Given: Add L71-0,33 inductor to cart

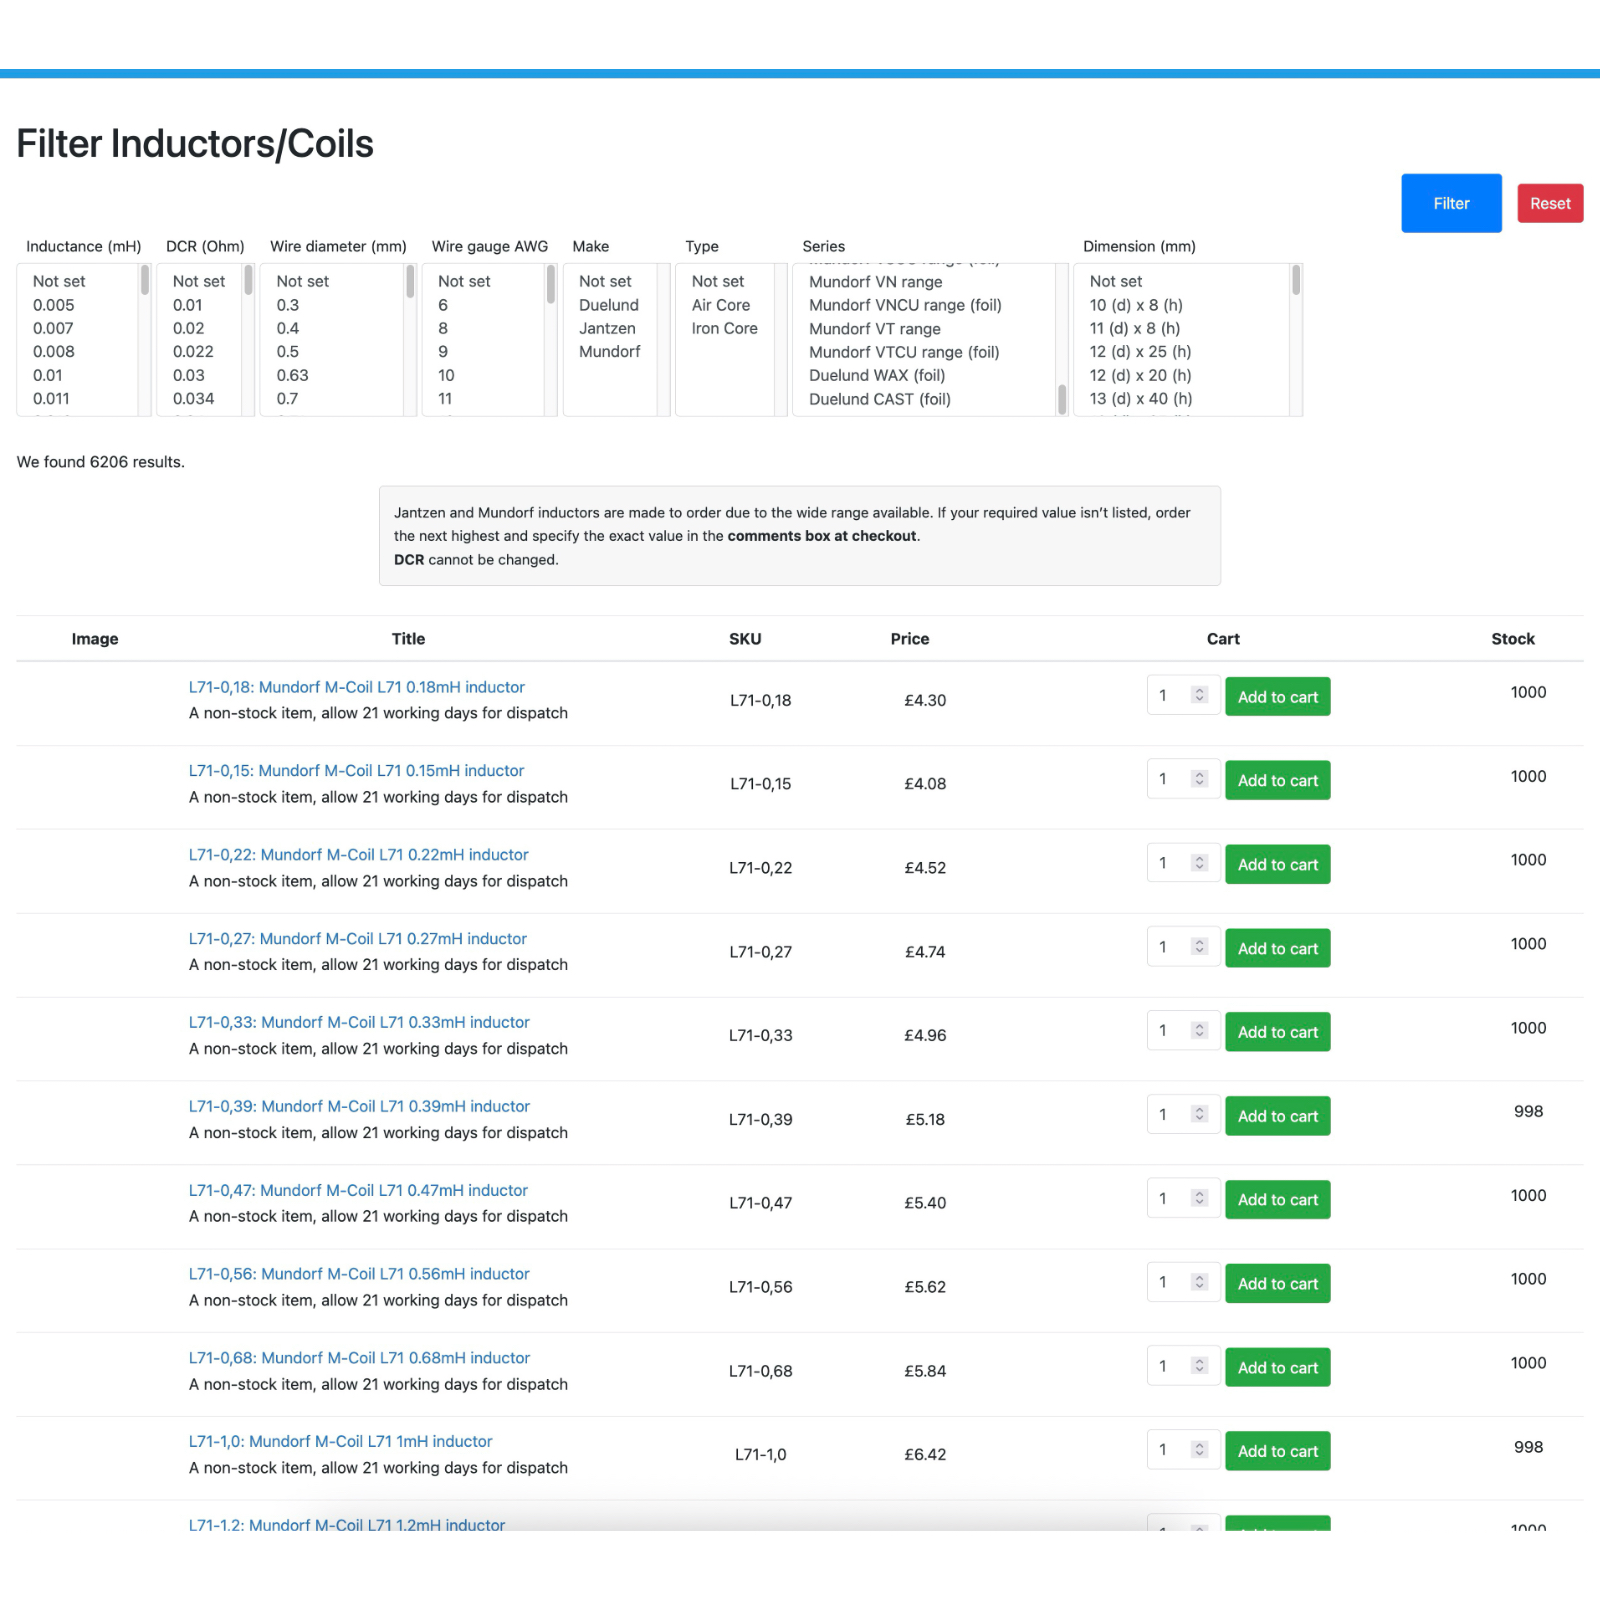Looking at the screenshot, I should pos(1277,1032).
